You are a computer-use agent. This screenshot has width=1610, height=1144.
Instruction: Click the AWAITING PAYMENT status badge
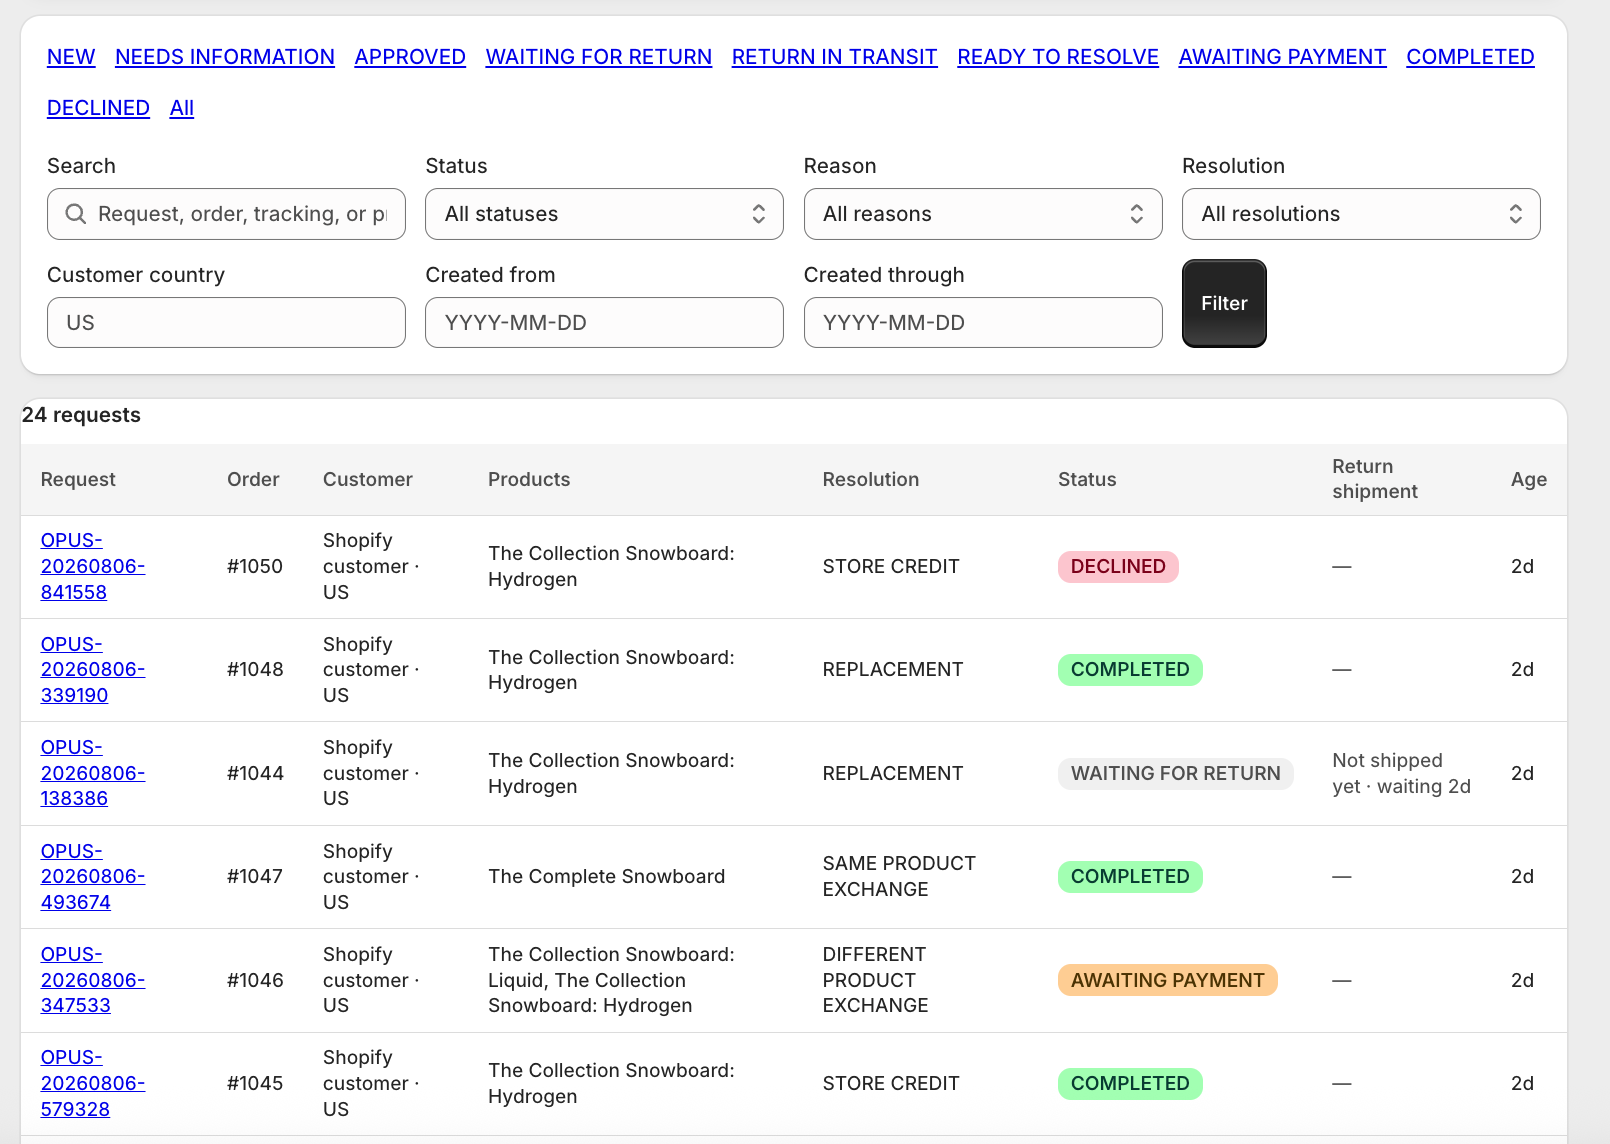(x=1168, y=980)
